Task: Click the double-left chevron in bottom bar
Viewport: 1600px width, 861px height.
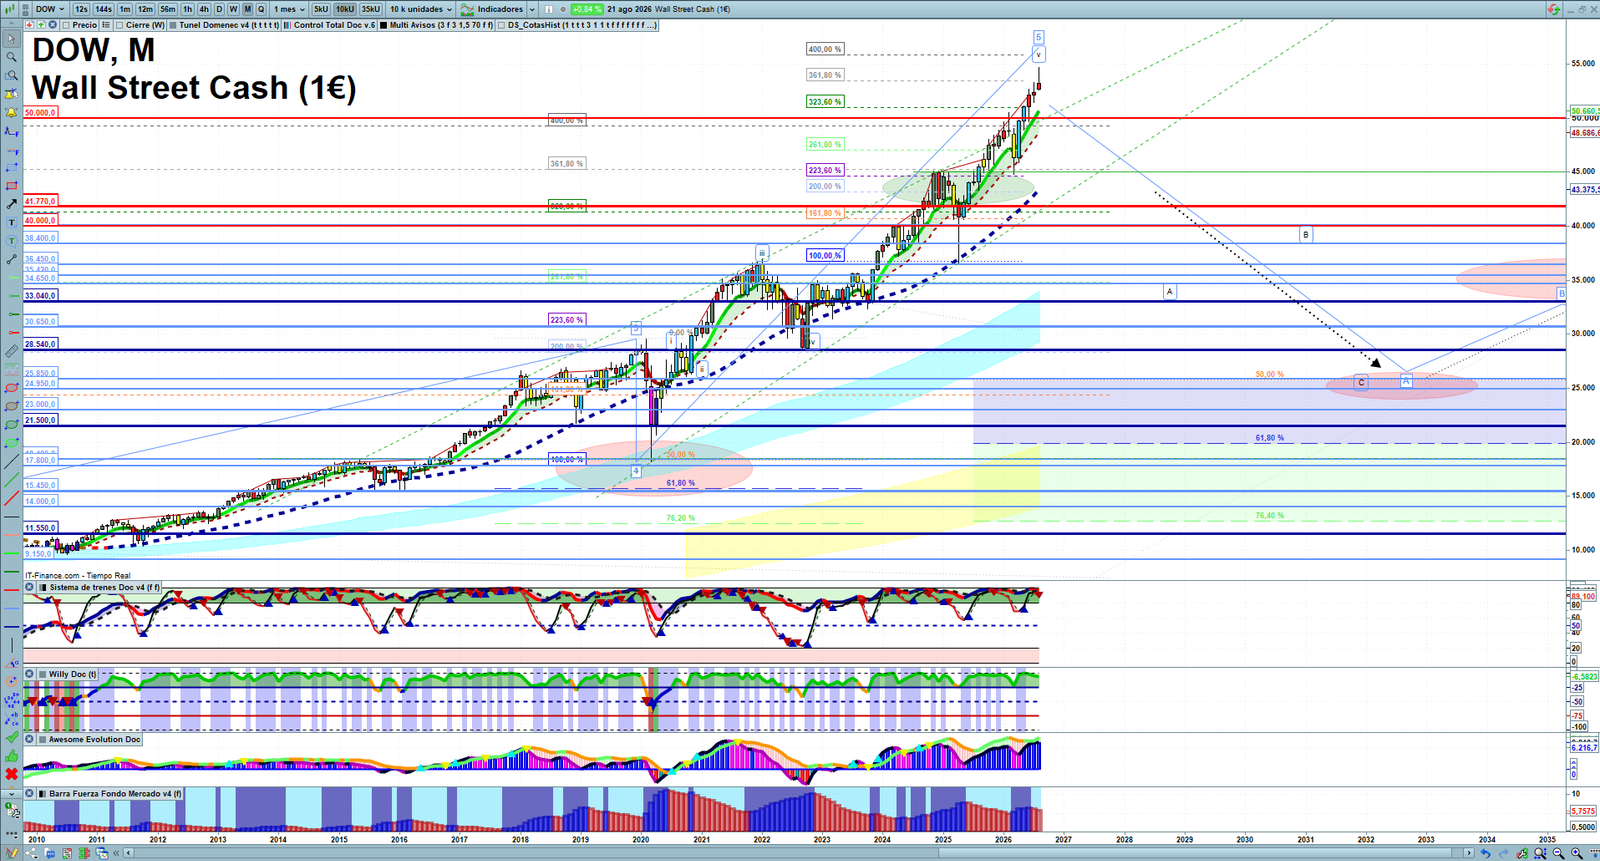Action: click(116, 853)
